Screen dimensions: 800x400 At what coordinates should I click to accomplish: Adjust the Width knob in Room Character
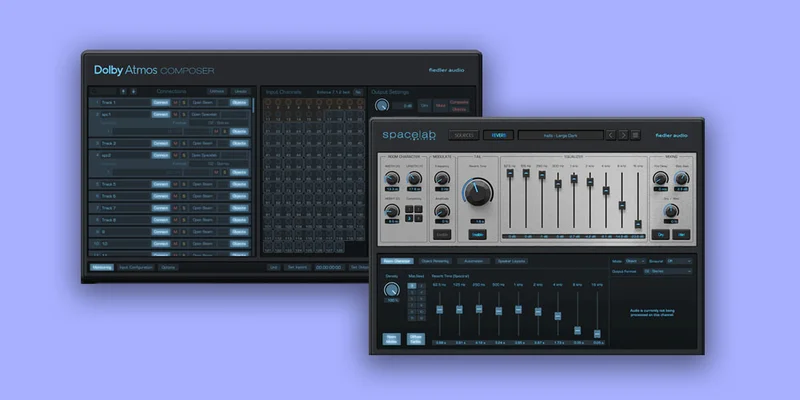392,179
